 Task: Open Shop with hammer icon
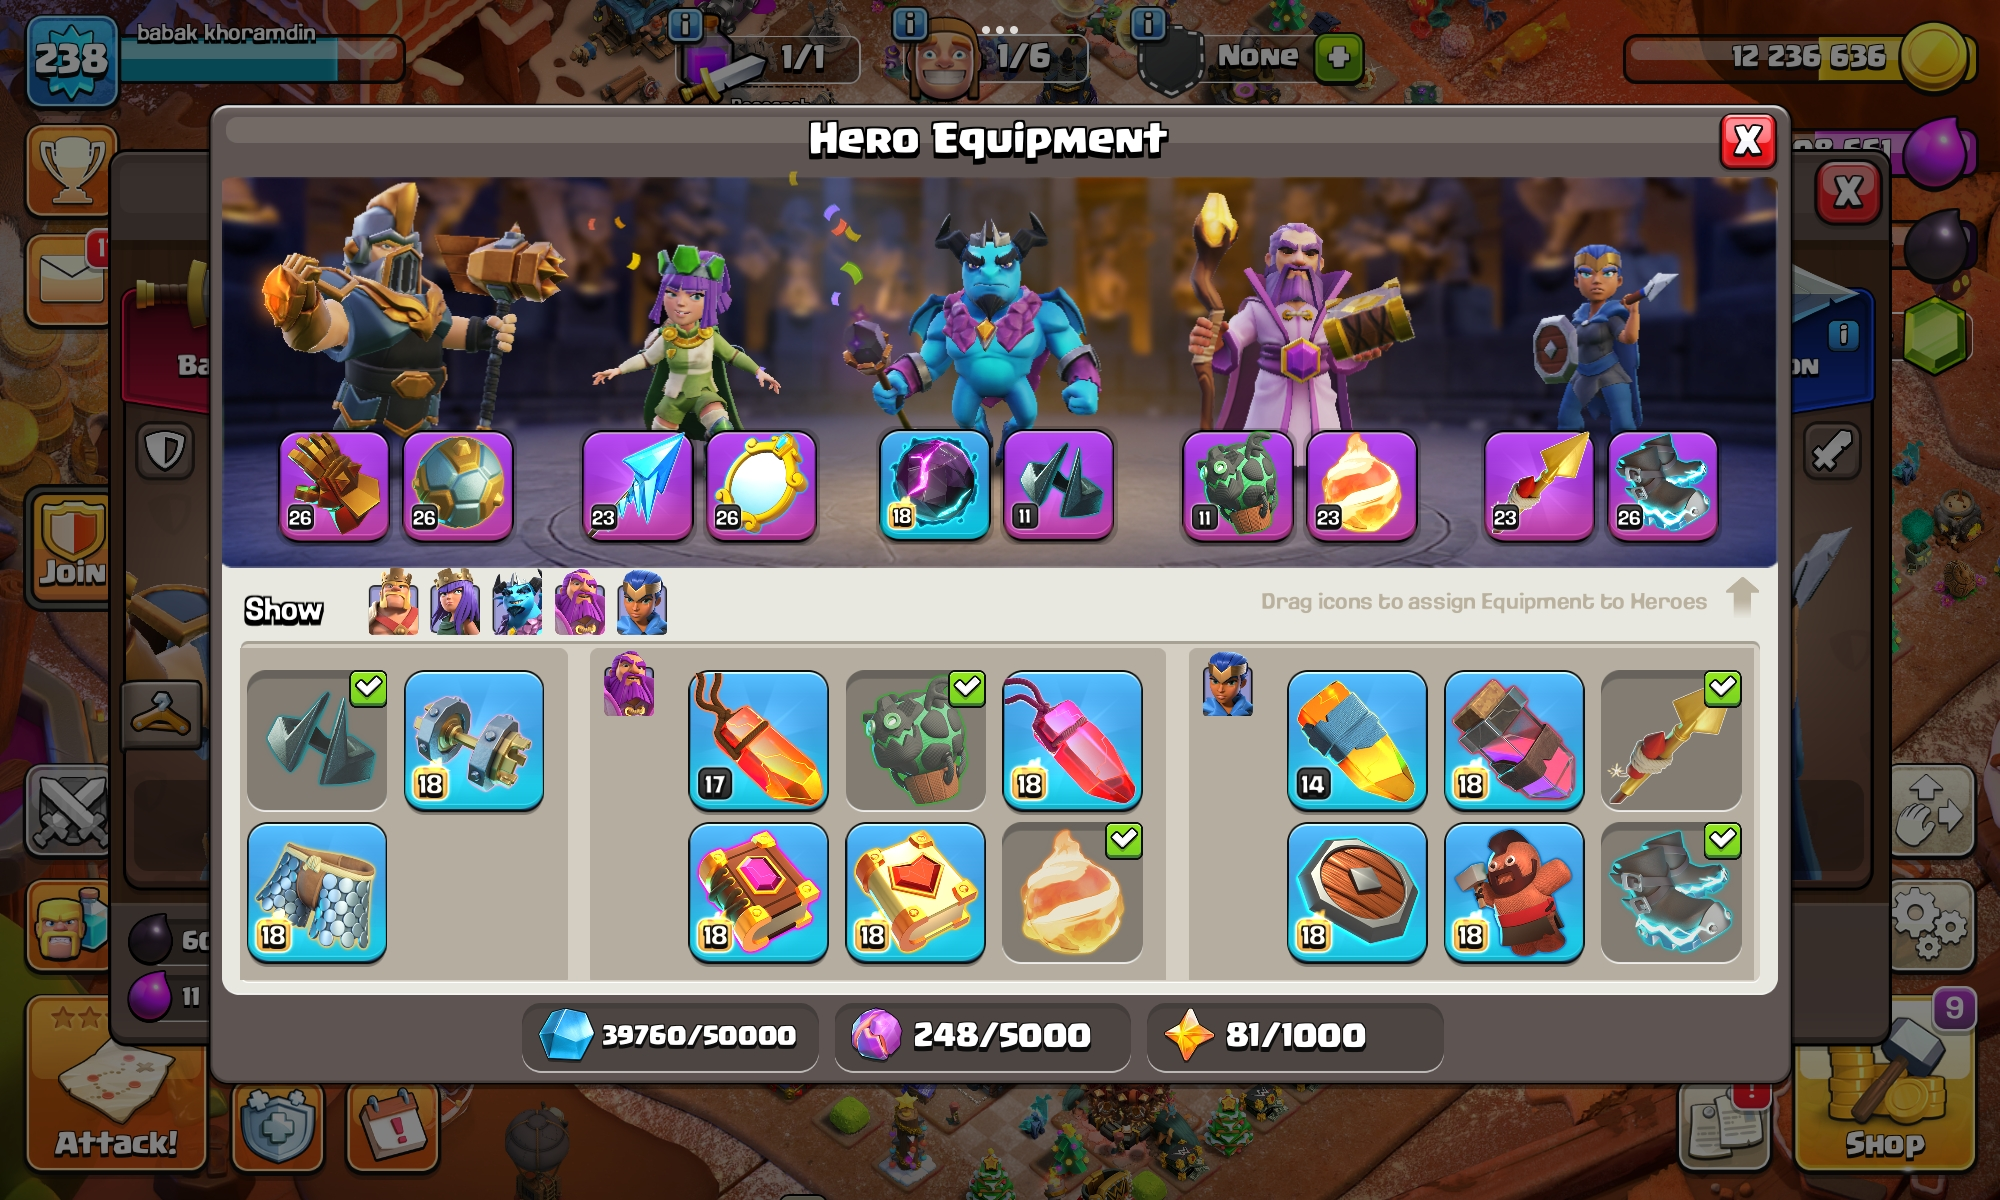pyautogui.click(x=1885, y=1083)
